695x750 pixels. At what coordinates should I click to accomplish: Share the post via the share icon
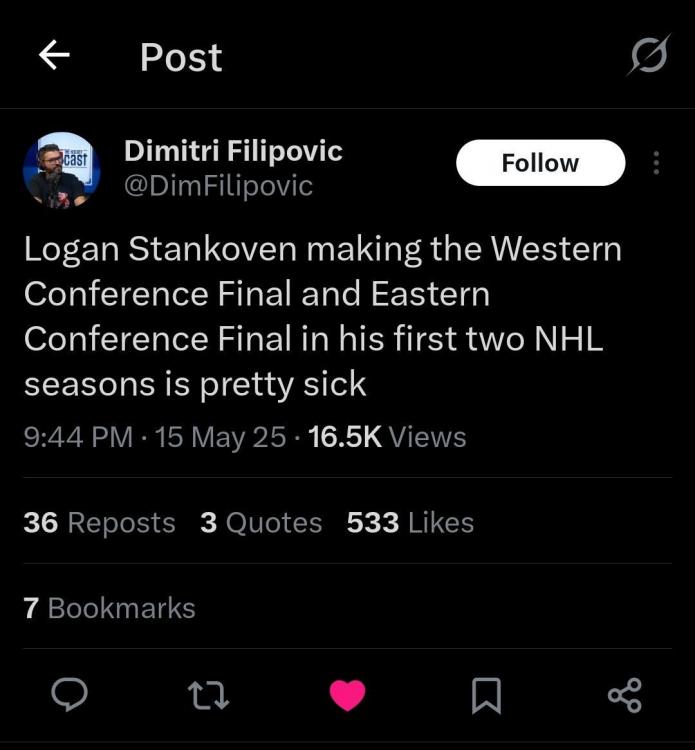(x=625, y=695)
